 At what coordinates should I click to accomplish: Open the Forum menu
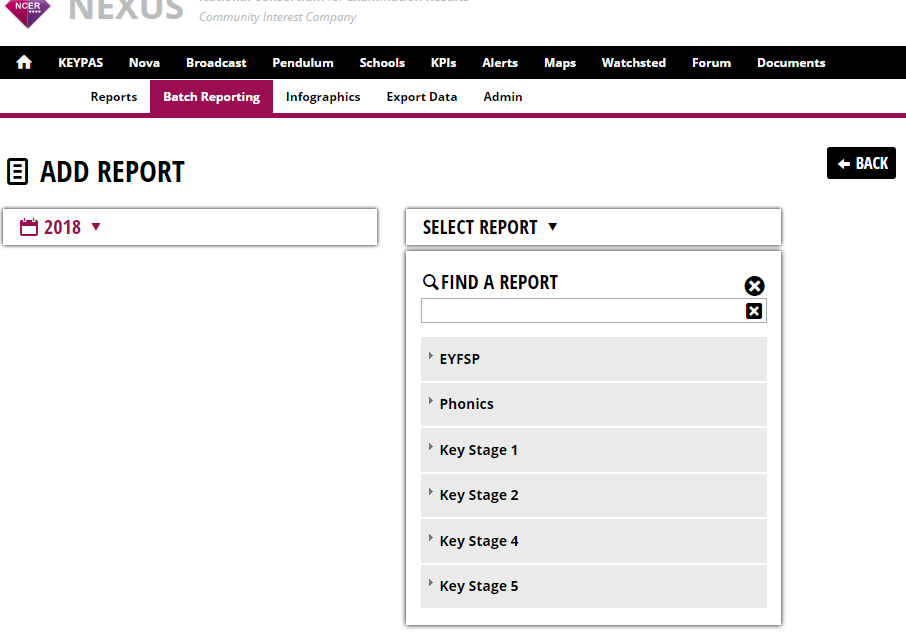[x=711, y=62]
